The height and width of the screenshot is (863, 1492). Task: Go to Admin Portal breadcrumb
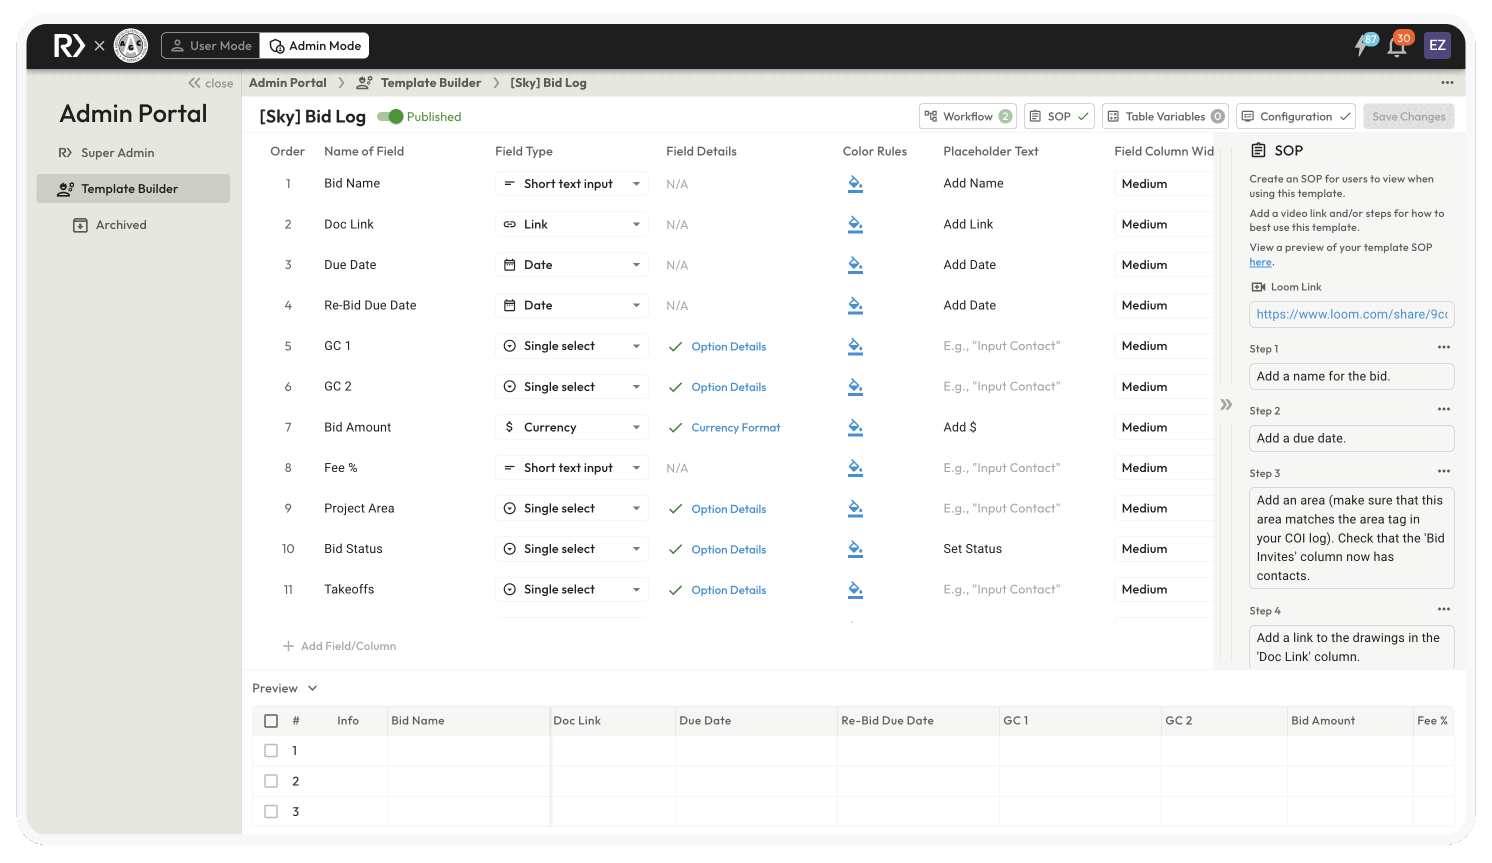(x=288, y=83)
